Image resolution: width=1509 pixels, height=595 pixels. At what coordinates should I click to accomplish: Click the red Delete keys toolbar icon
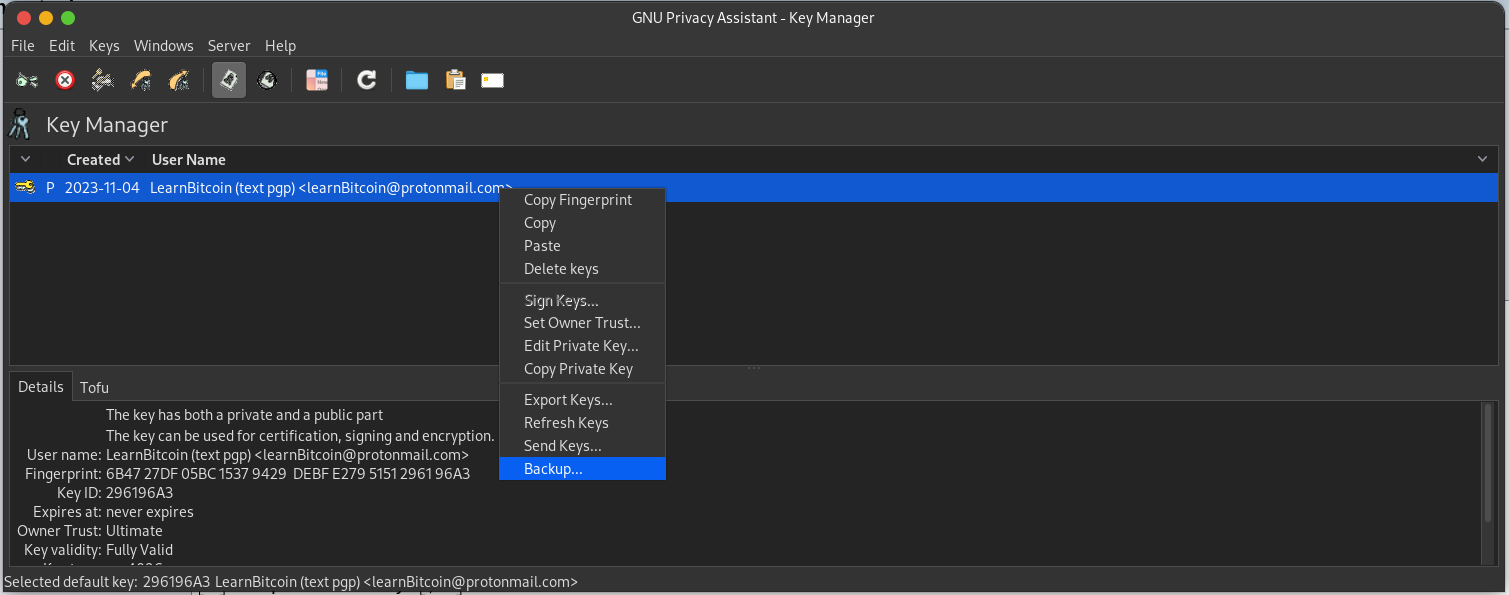65,80
